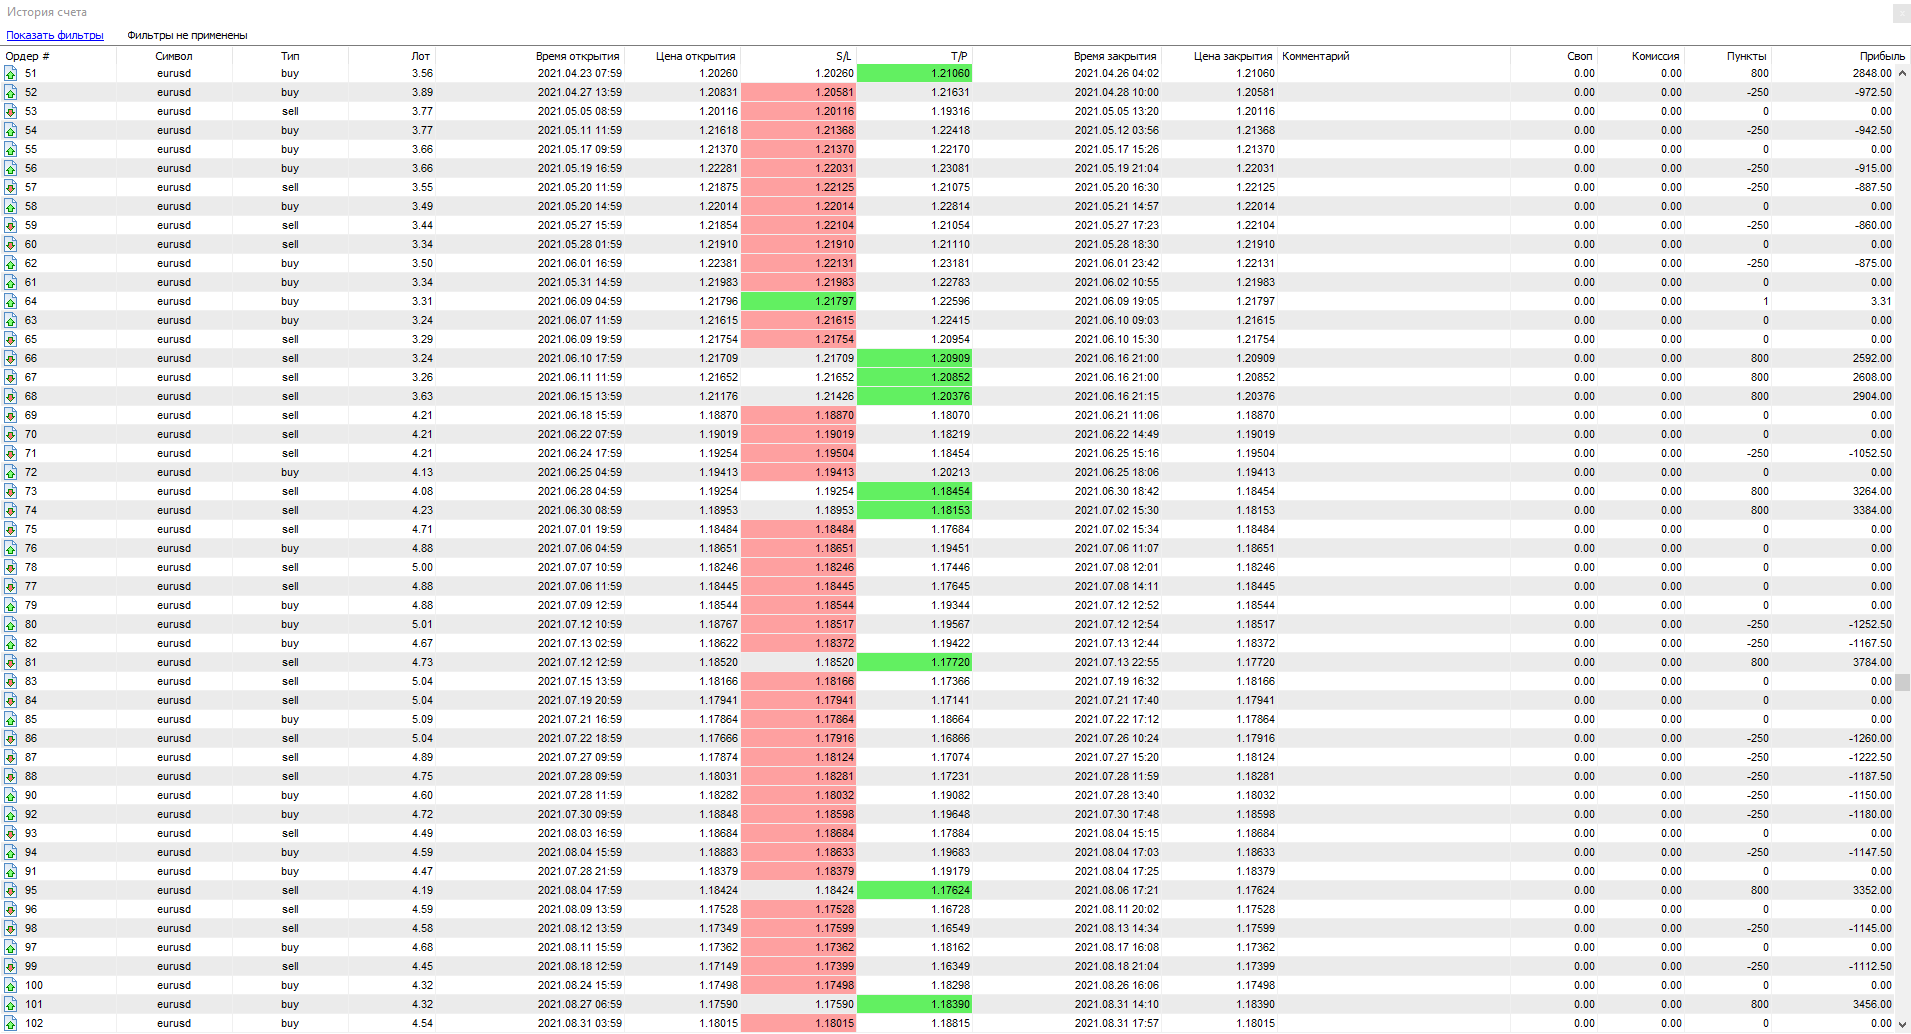Click the buy icon for order 51
Viewport: 1911px width, 1034px height.
10,73
